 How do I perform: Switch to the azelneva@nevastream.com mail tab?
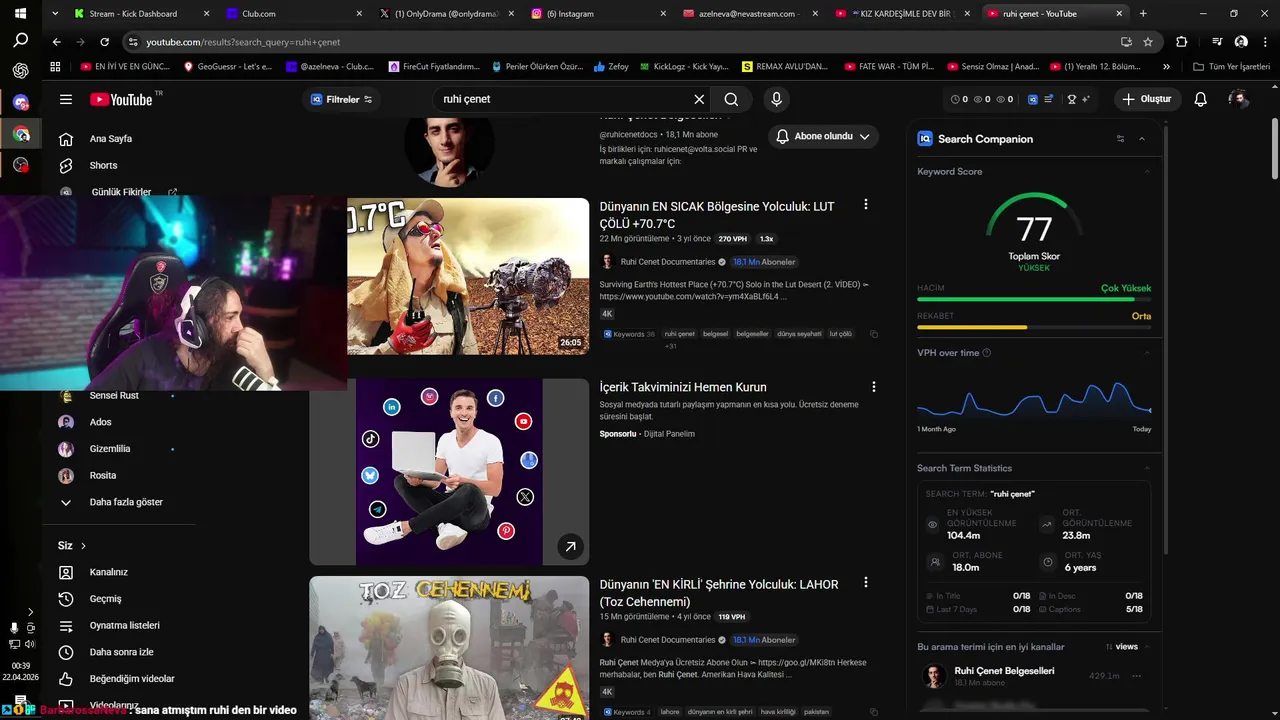pyautogui.click(x=751, y=14)
